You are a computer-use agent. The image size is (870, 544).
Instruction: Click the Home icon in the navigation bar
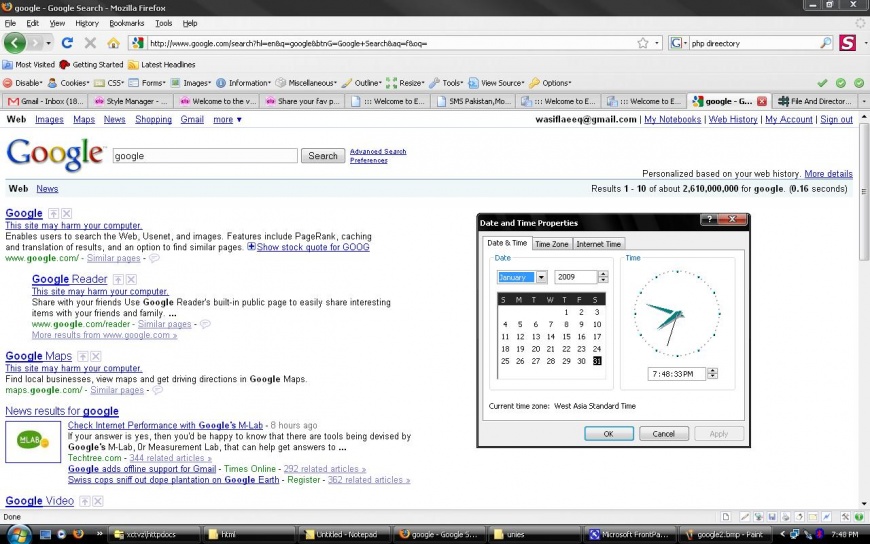[x=113, y=43]
